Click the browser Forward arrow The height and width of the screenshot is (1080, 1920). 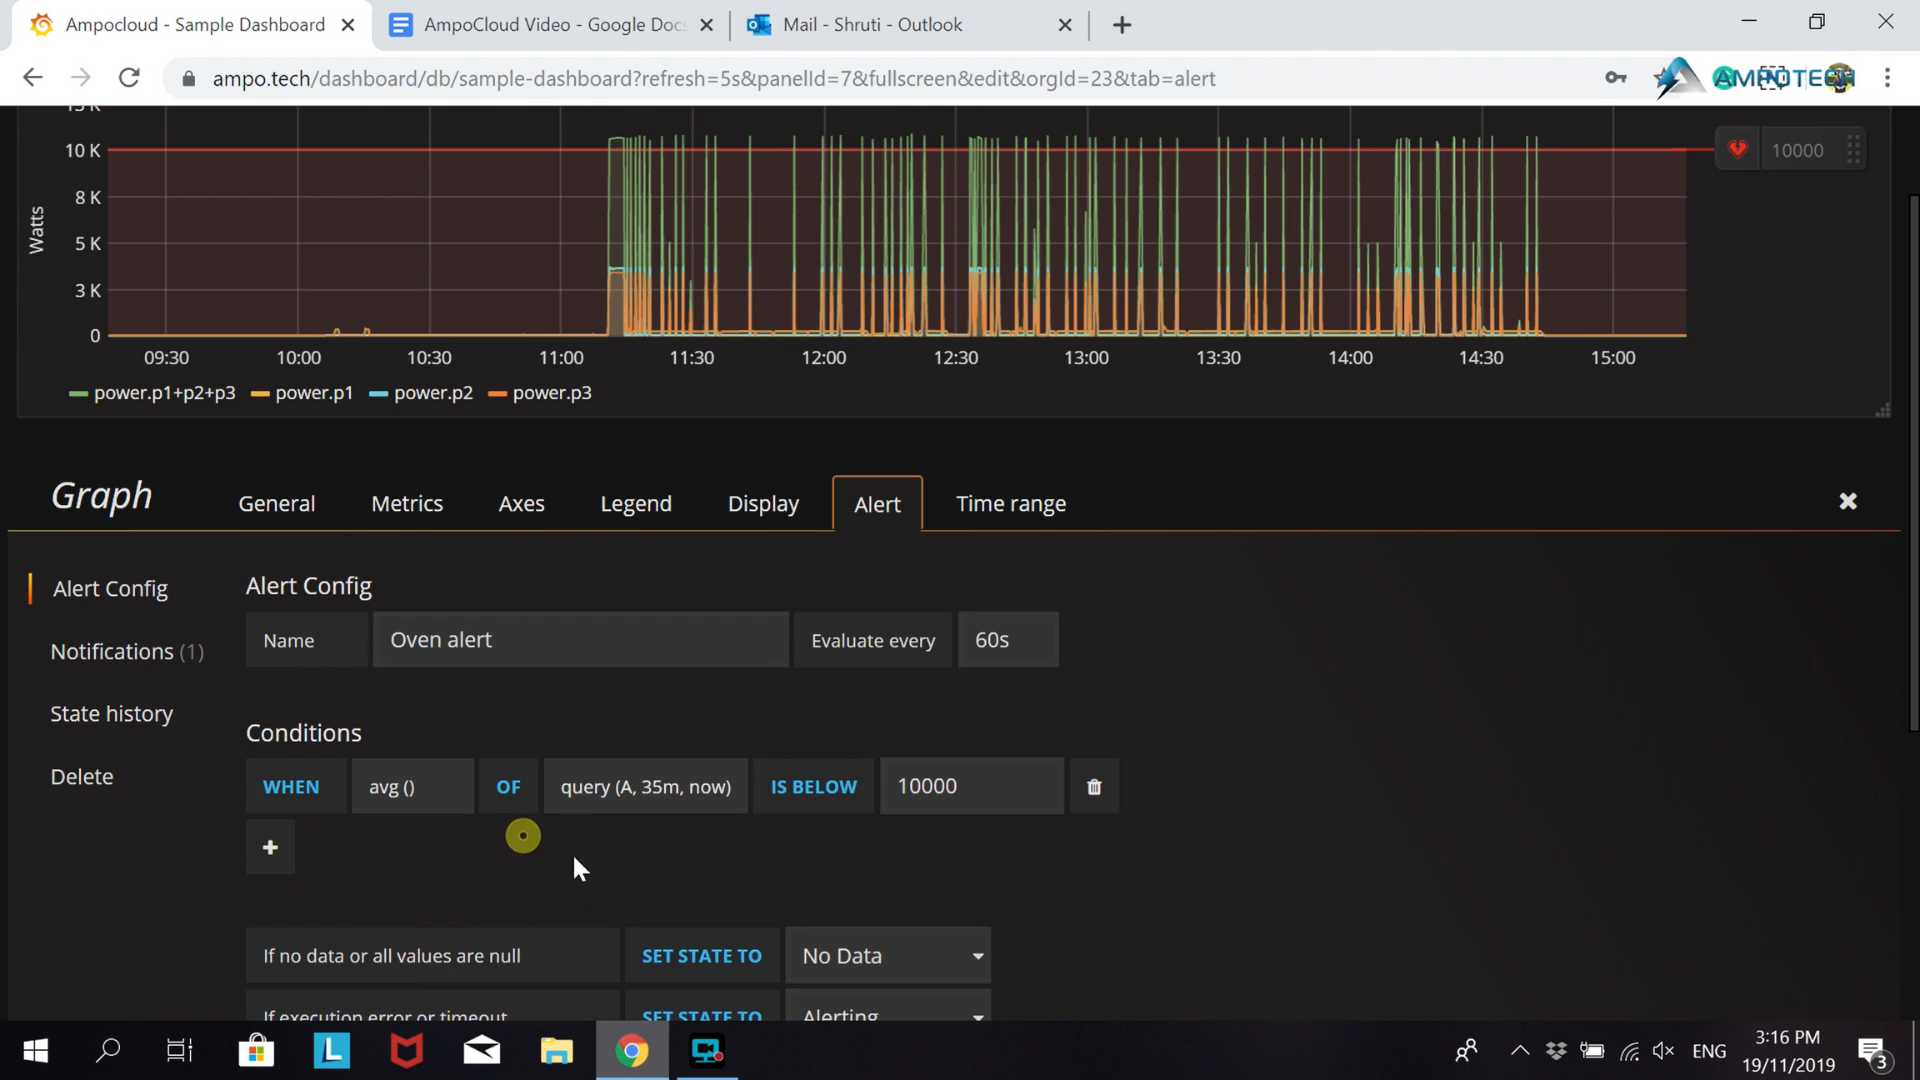[x=81, y=78]
